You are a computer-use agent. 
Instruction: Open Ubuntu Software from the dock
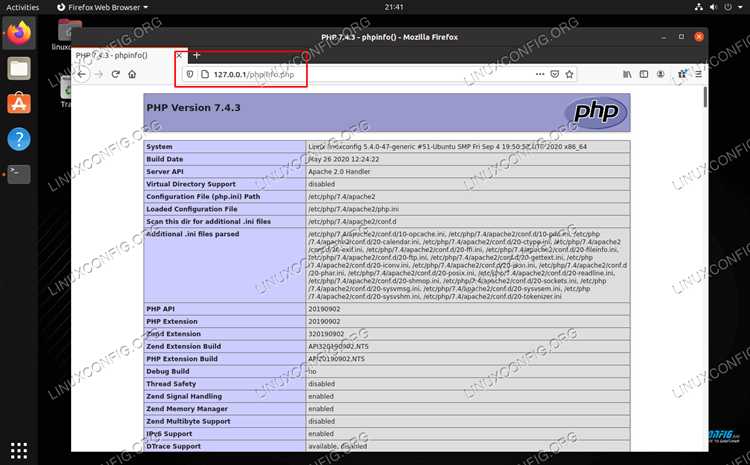point(19,104)
